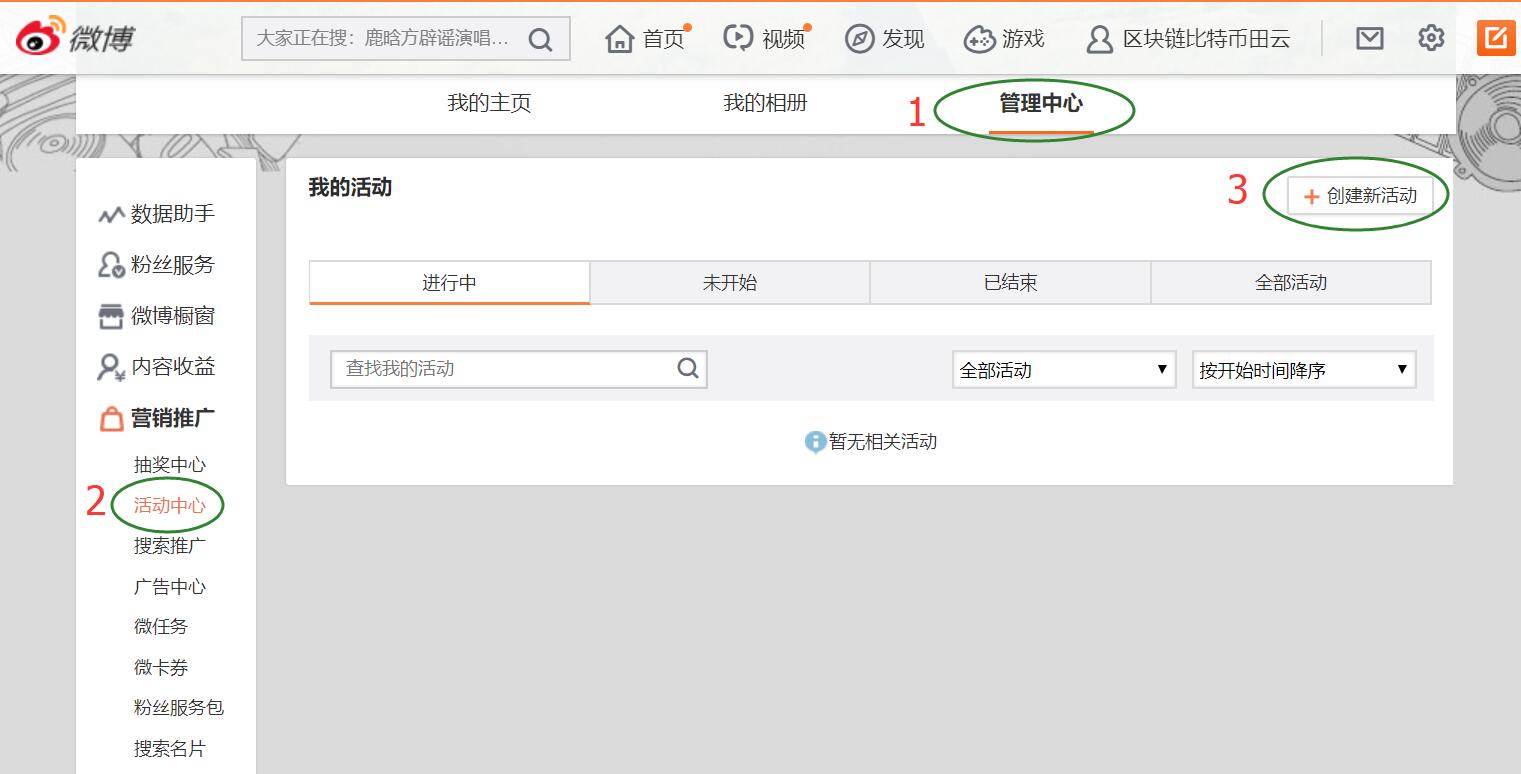Image resolution: width=1521 pixels, height=774 pixels.
Task: Click the user profile avatar icon
Action: (x=1099, y=39)
